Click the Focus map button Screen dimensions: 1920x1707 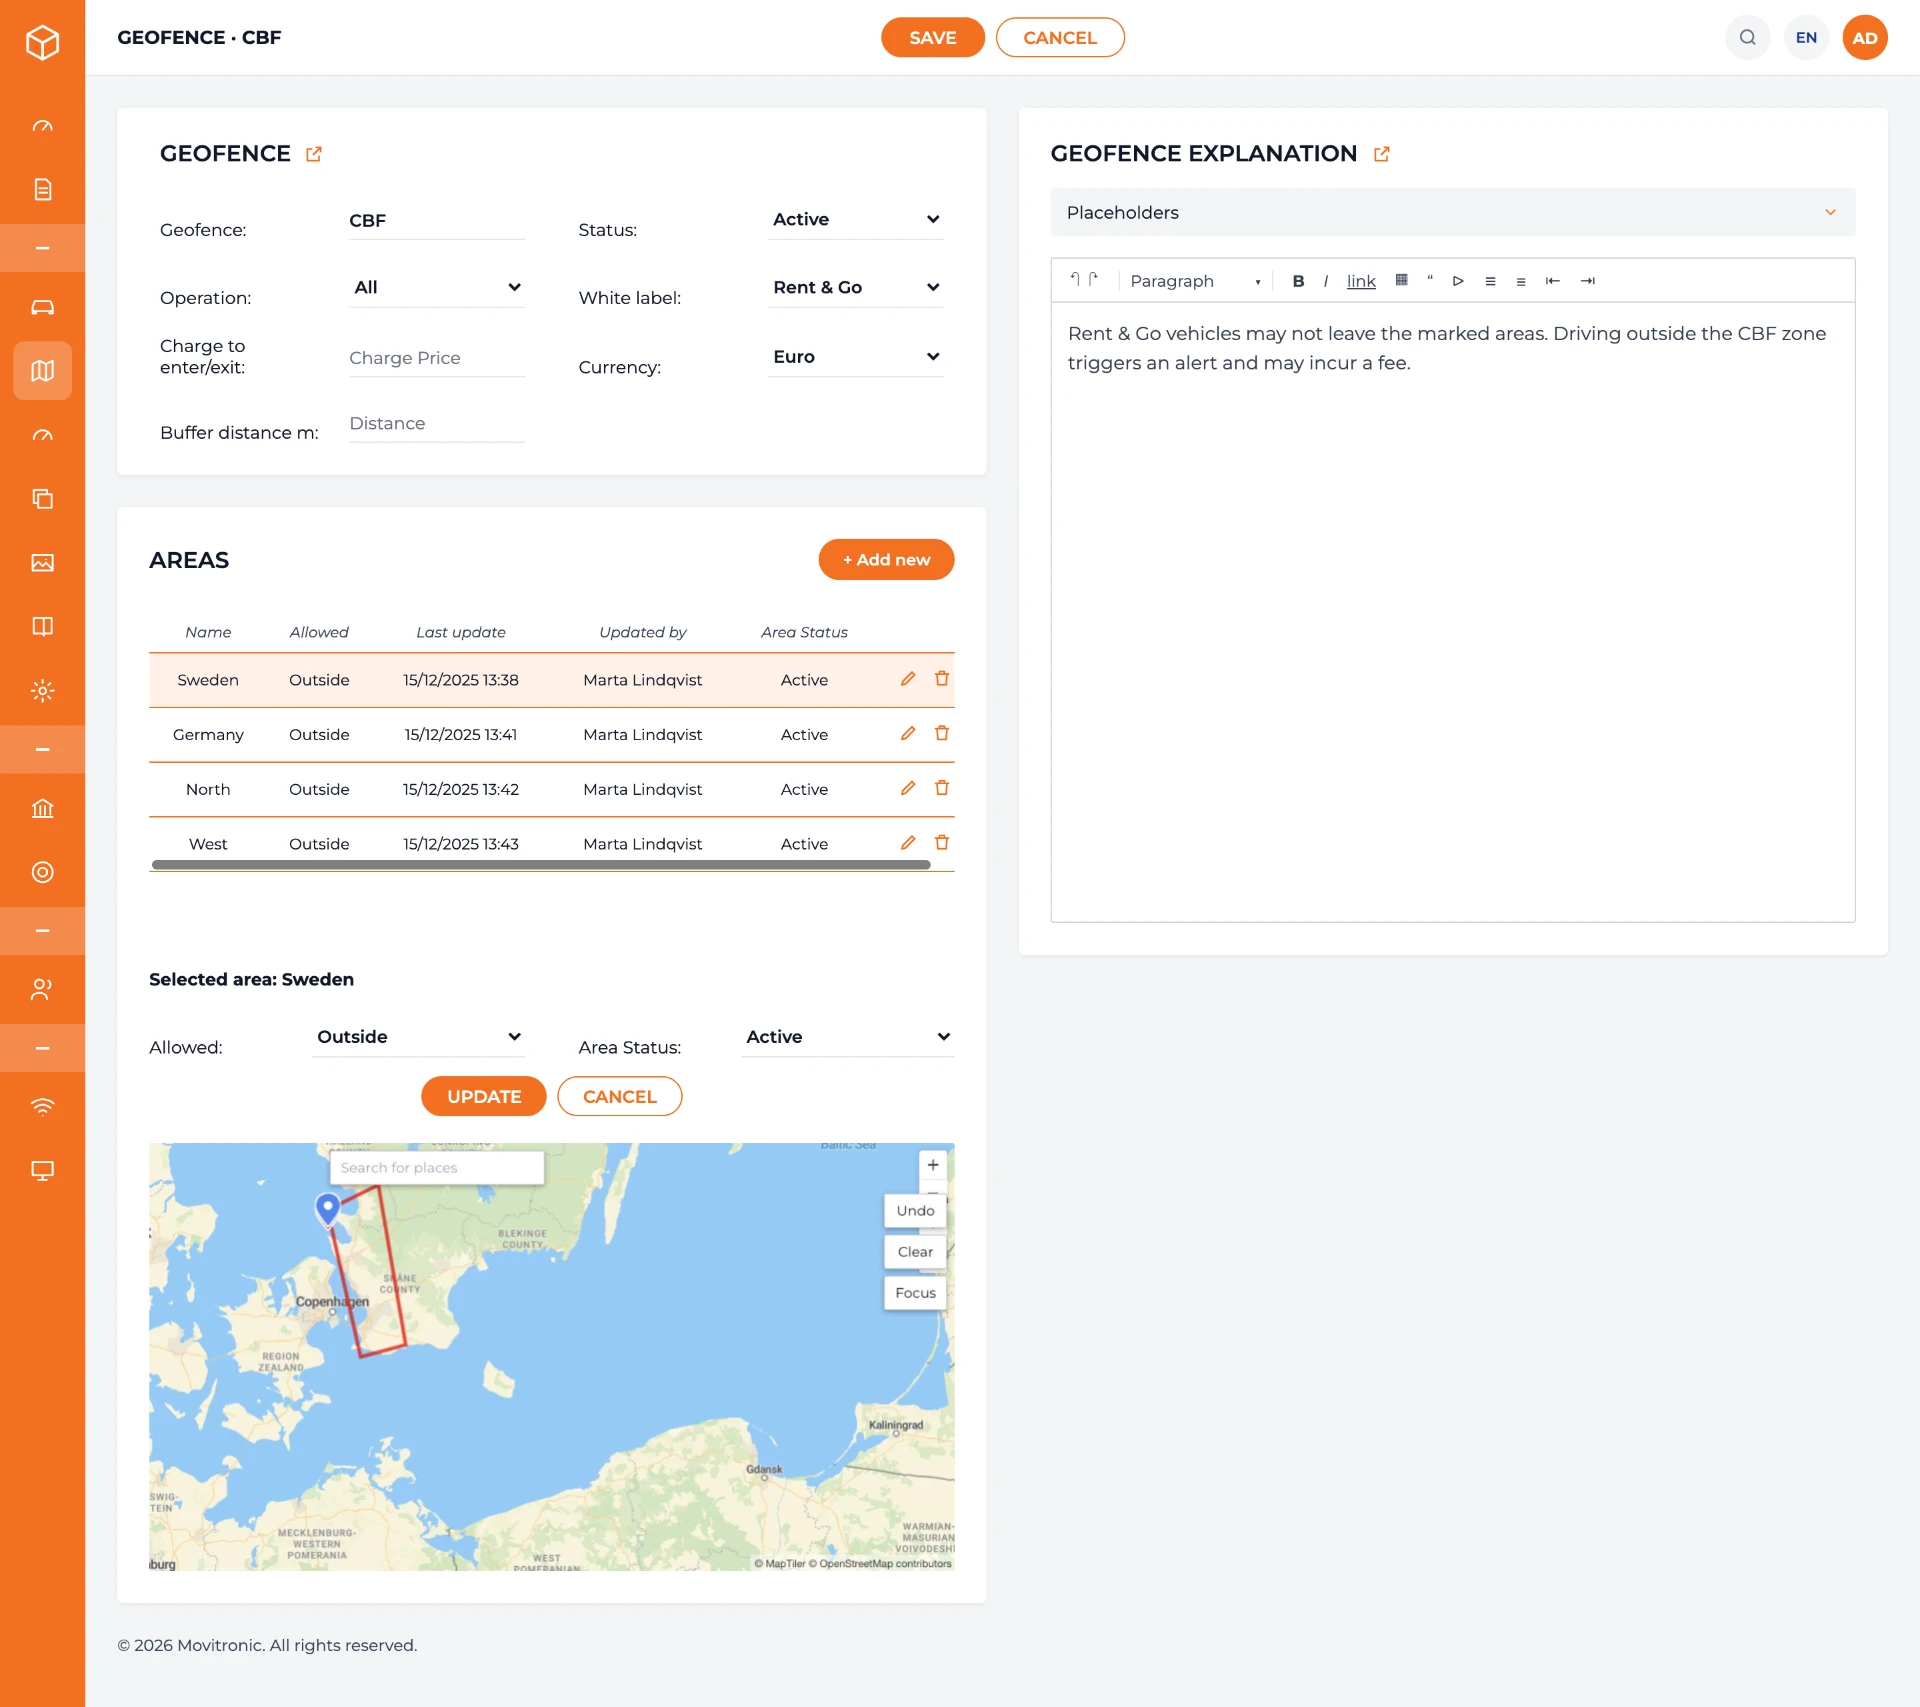pyautogui.click(x=915, y=1292)
